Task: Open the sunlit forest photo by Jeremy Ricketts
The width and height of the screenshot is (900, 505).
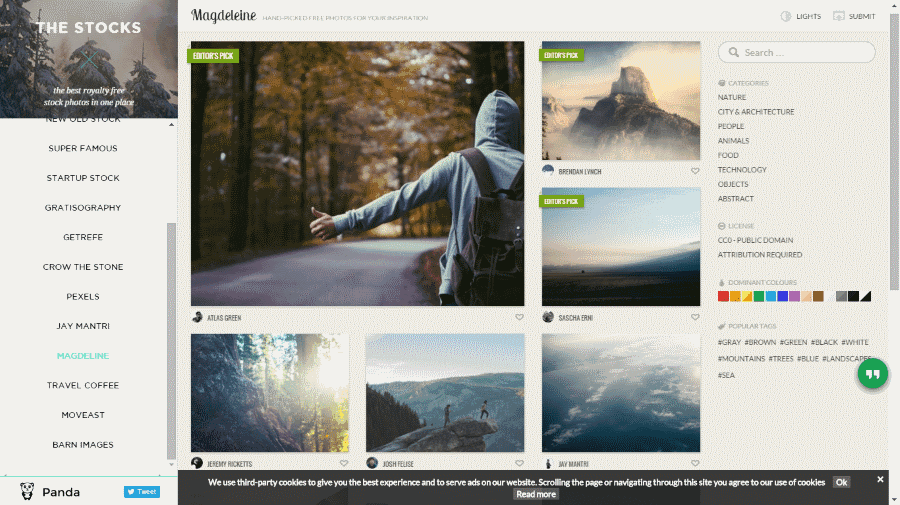Action: (270, 393)
